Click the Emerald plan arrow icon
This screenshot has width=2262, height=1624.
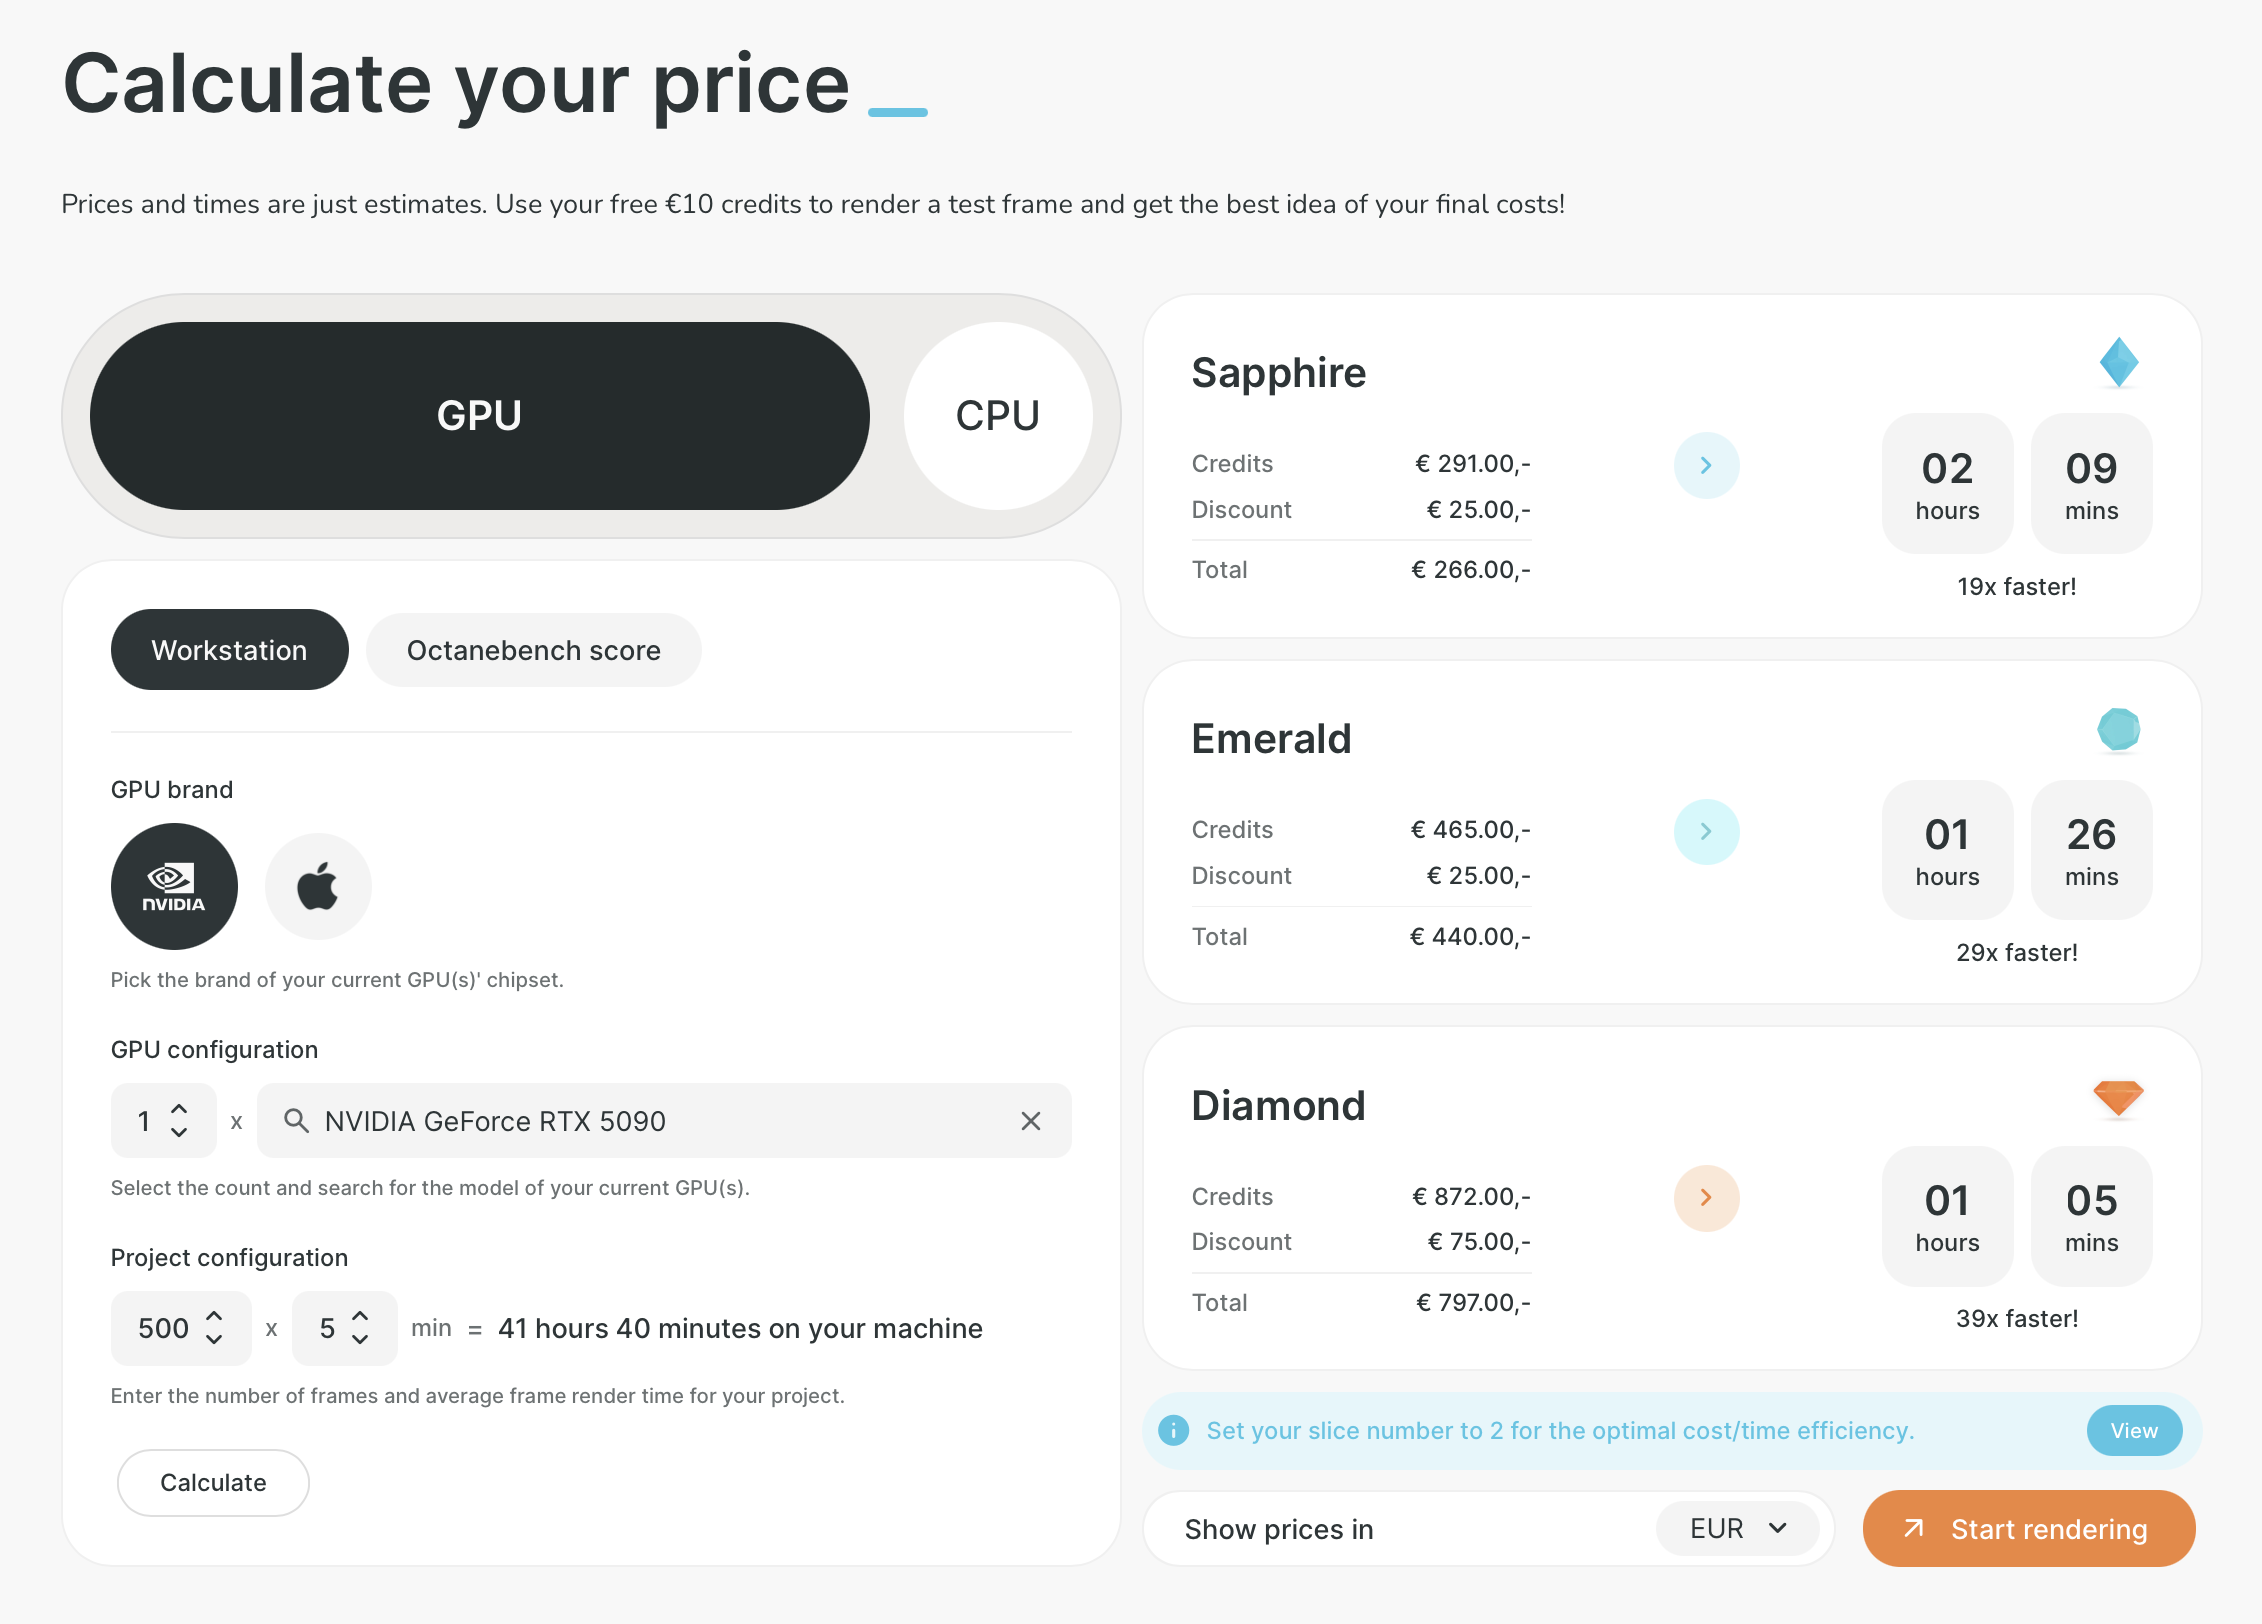tap(1706, 832)
